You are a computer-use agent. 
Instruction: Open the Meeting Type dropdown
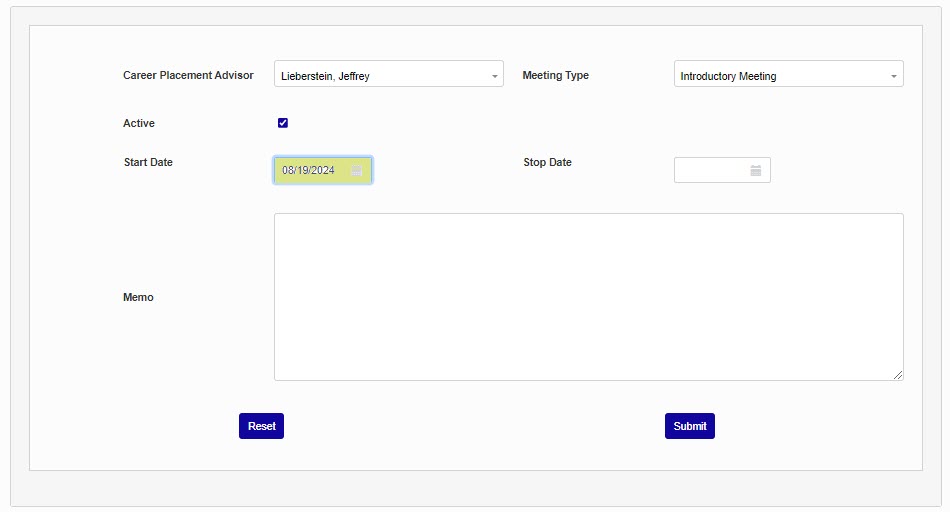click(788, 74)
